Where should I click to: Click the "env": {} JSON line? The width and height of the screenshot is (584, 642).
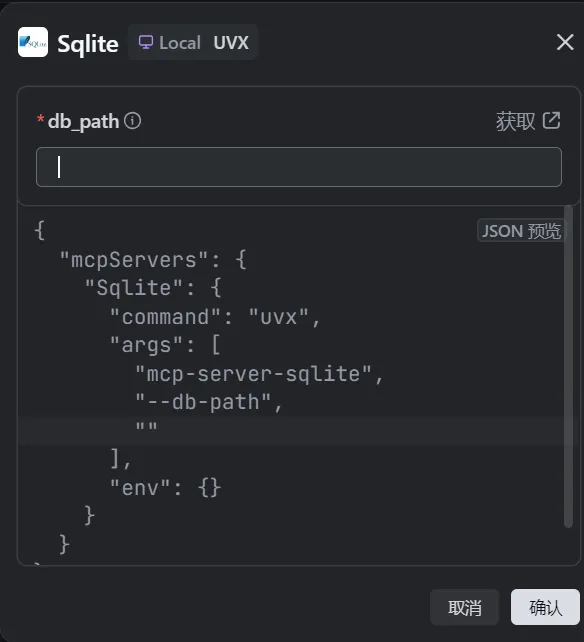tap(165, 488)
